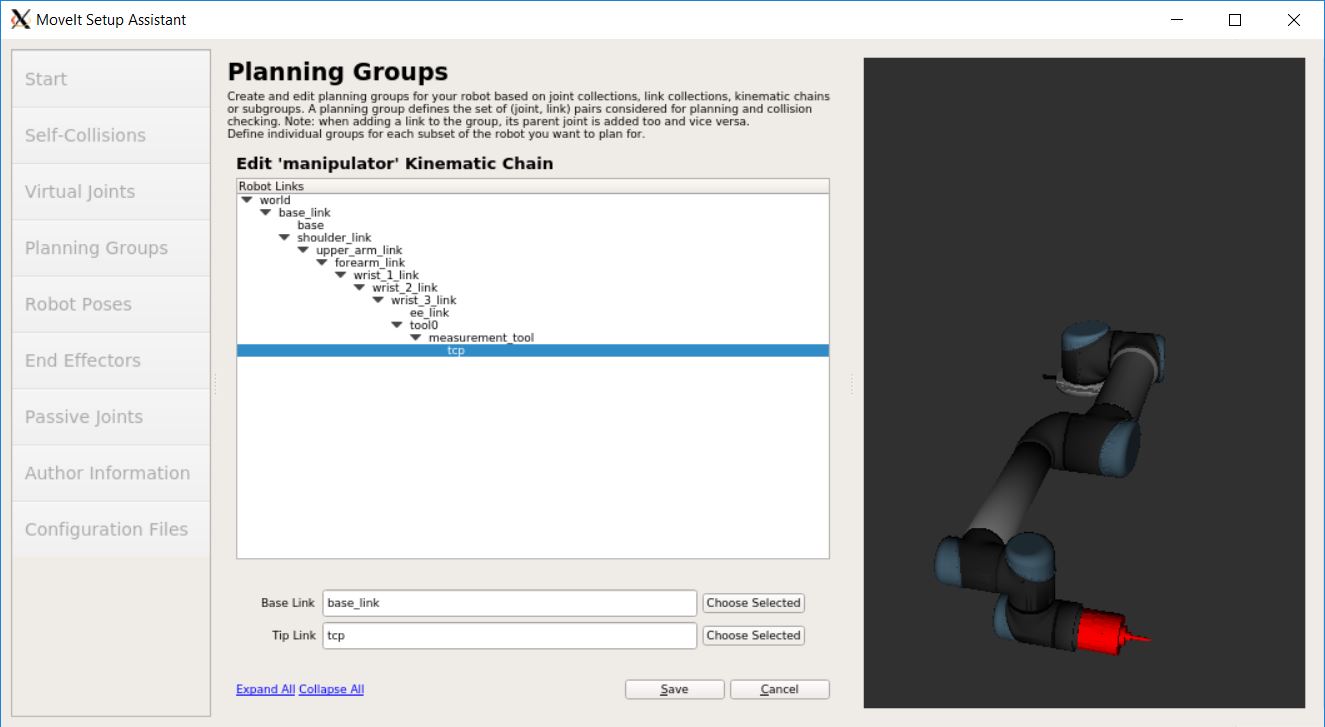The width and height of the screenshot is (1325, 727).
Task: Collapse the tool0 tree node
Action: point(397,324)
